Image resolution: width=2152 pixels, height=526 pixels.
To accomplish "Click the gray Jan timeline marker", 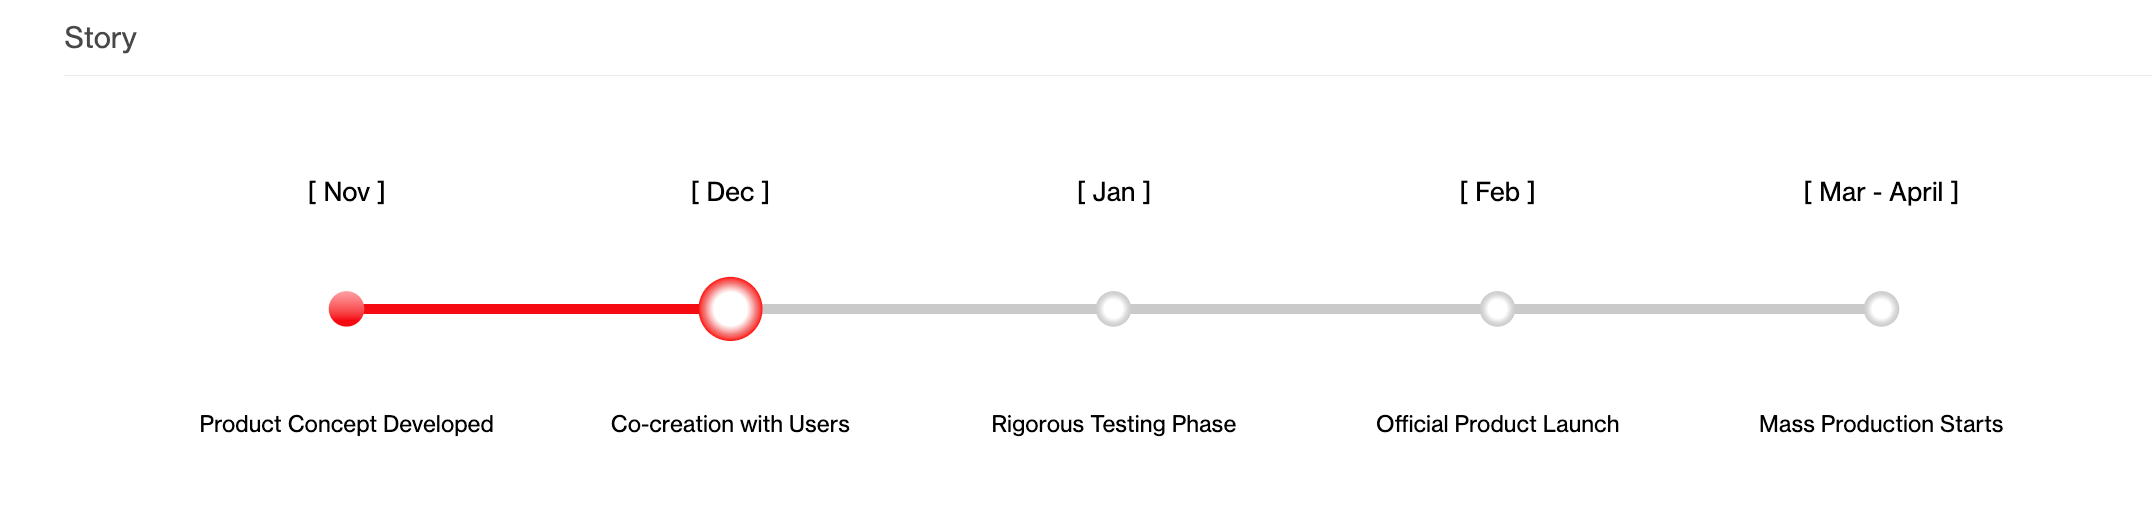I will (1113, 309).
